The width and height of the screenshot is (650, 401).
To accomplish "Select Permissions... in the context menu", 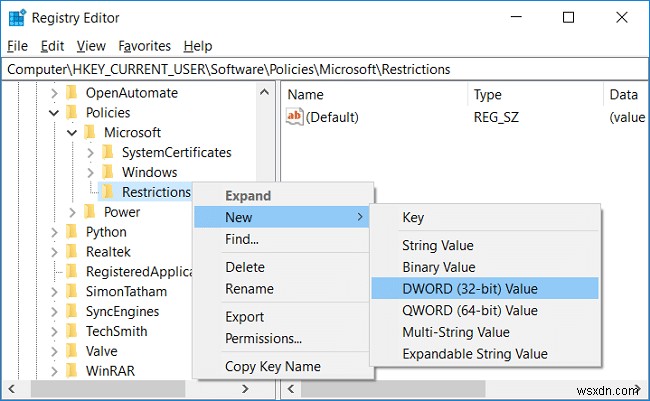I will pyautogui.click(x=263, y=338).
